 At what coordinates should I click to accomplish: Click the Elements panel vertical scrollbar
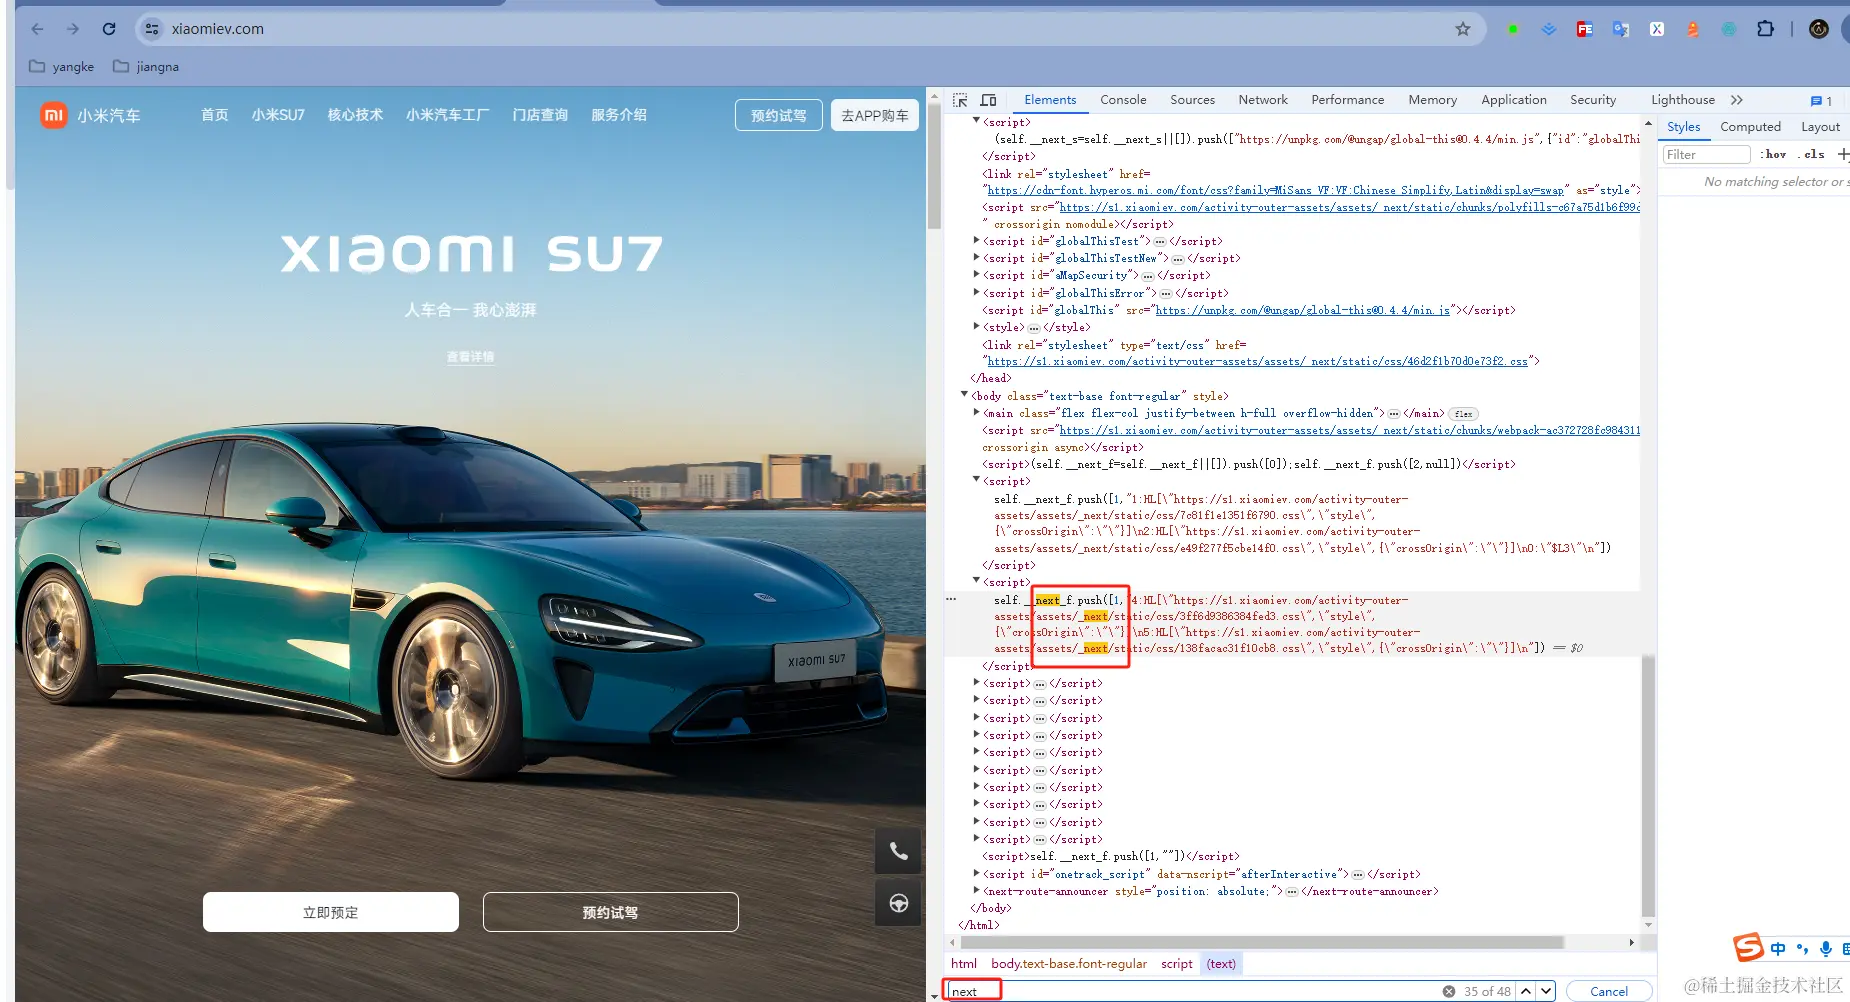click(1648, 786)
